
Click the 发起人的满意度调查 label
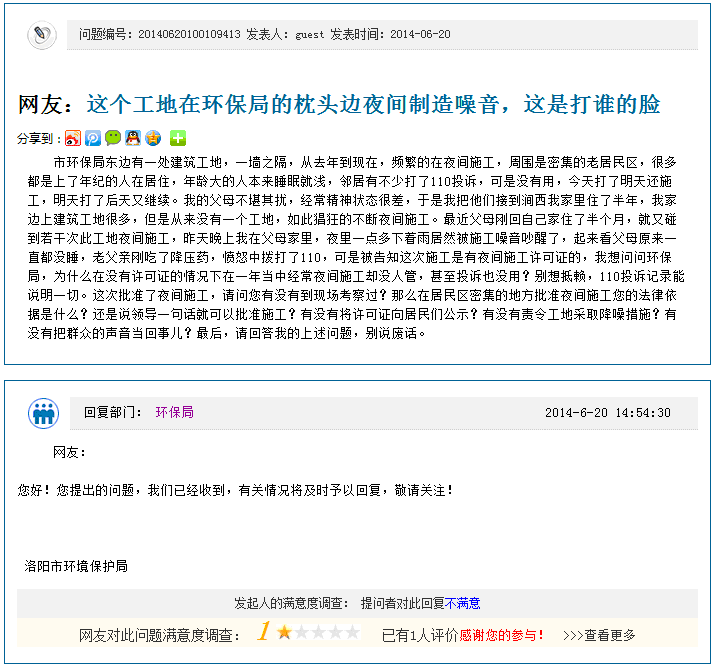[x=291, y=603]
